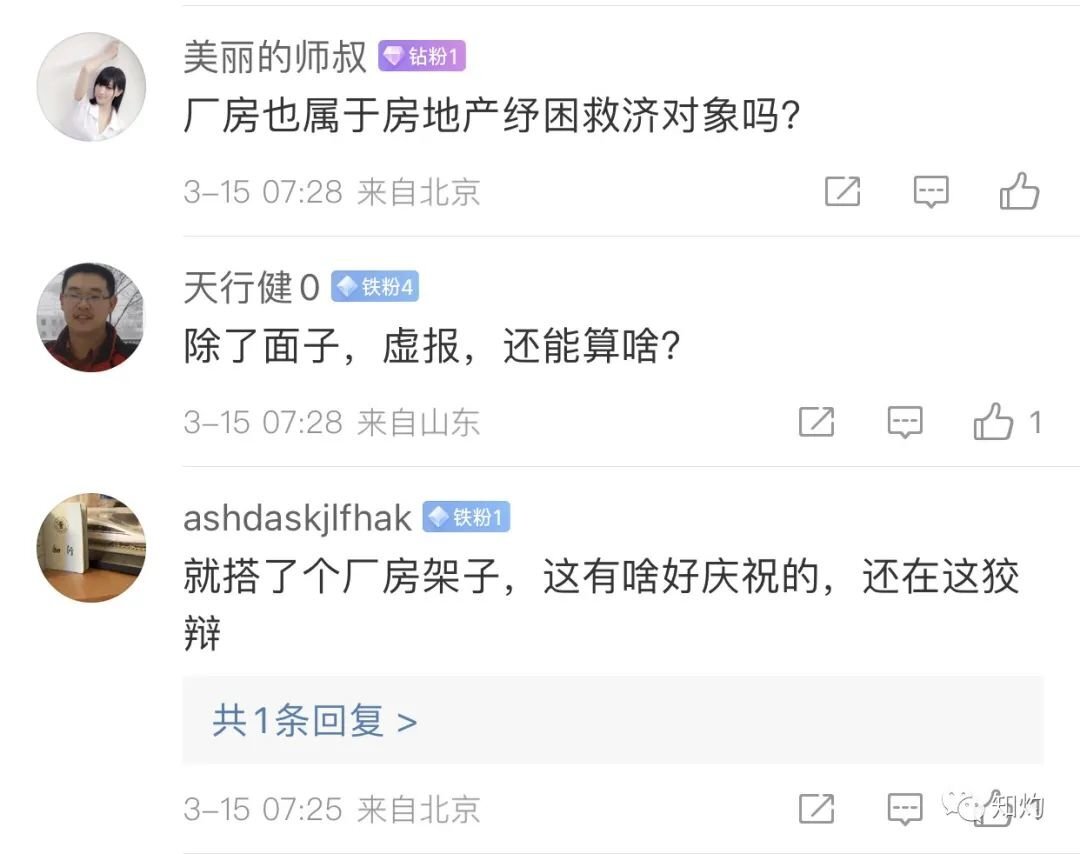Share 美丽的师叔's comment via repost icon
The height and width of the screenshot is (854, 1080).
(x=842, y=190)
